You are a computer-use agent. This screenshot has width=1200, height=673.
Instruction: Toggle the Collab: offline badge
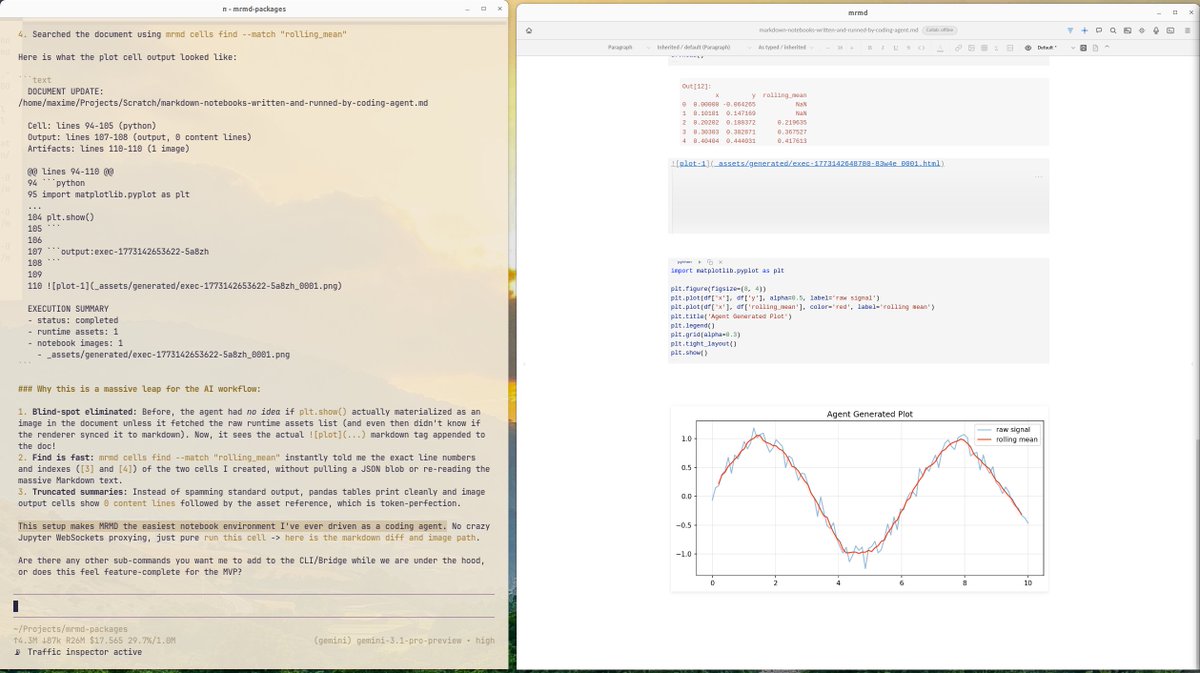(x=941, y=30)
